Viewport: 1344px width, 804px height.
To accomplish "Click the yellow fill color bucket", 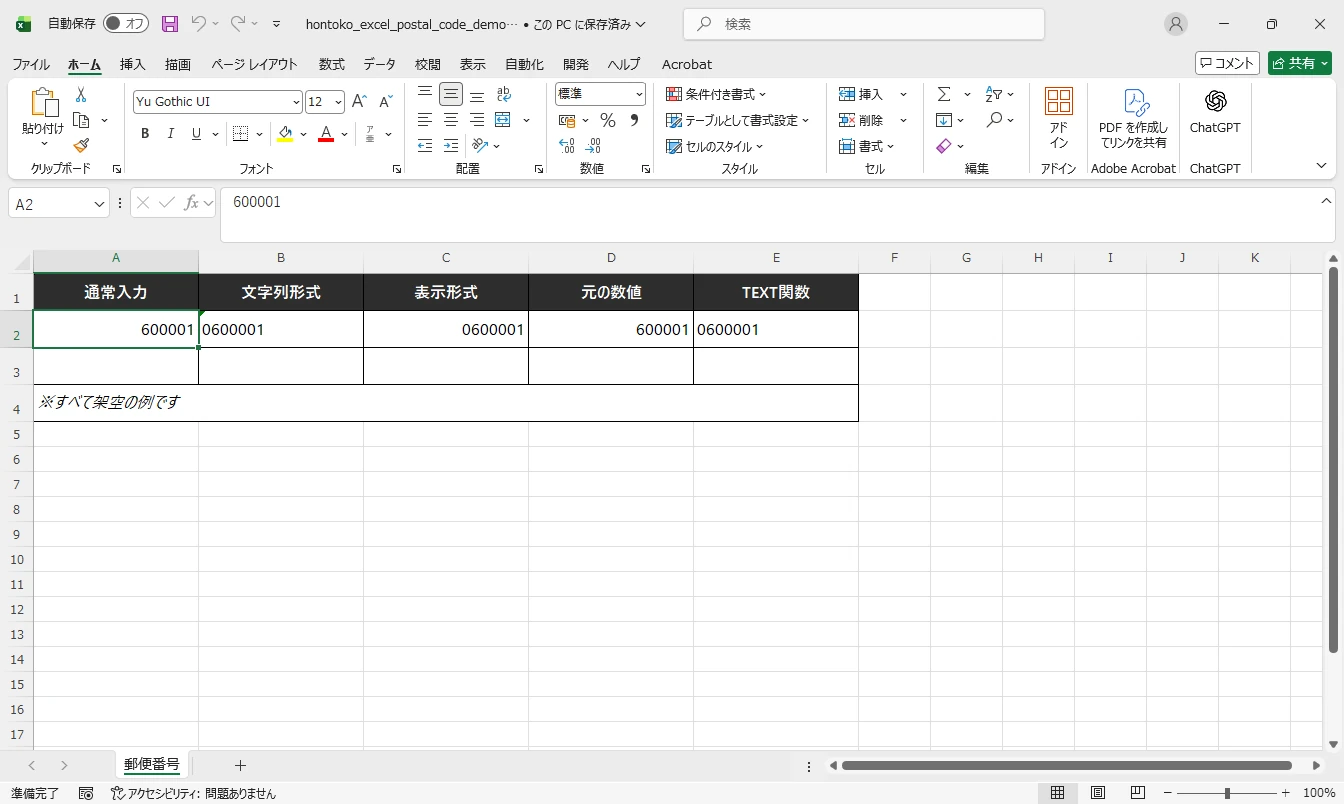I will point(285,134).
